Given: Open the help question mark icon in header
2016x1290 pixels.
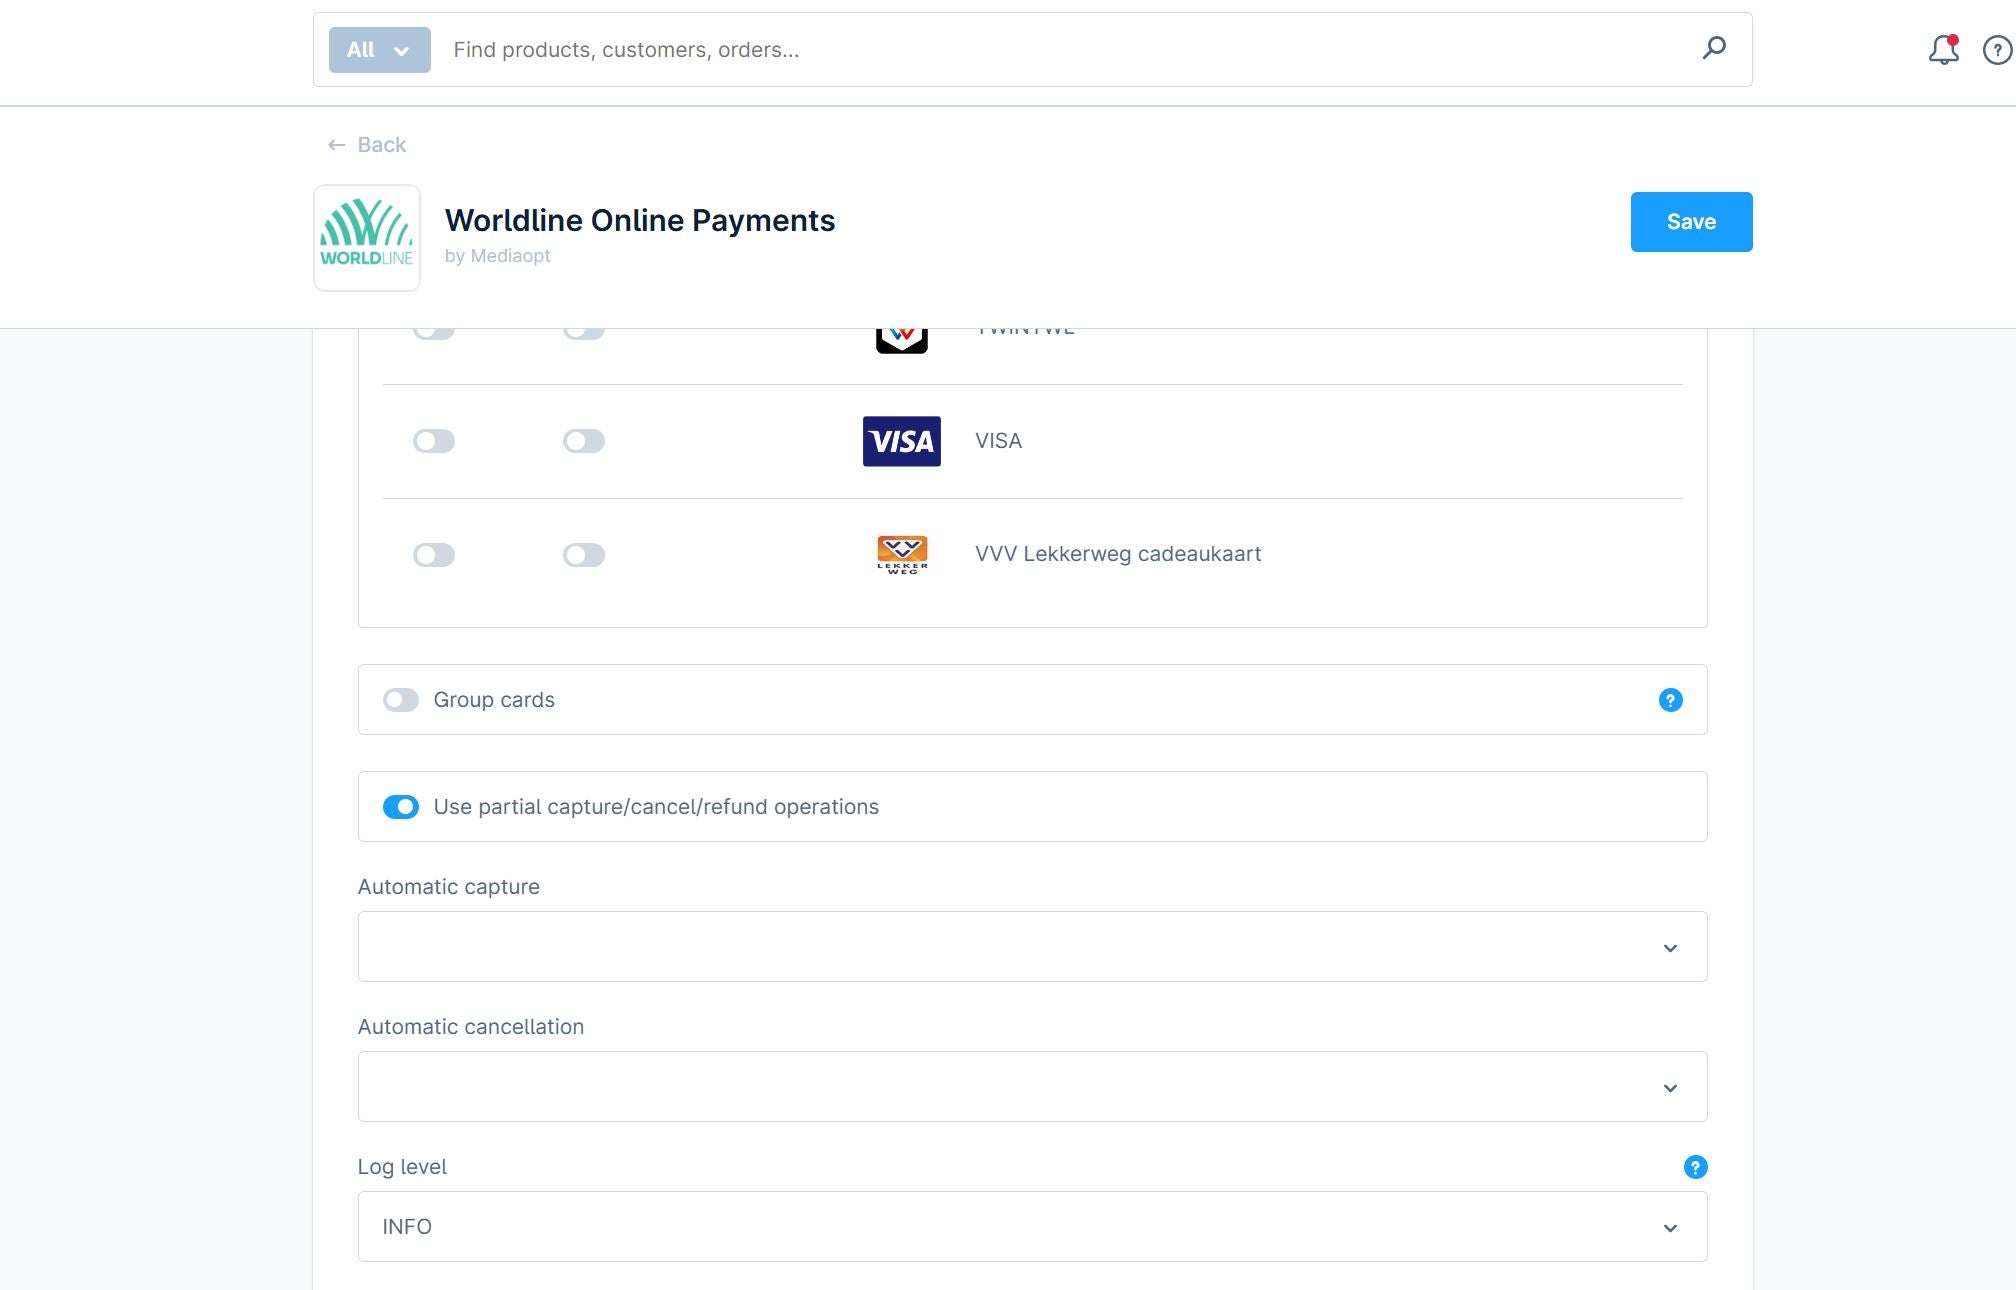Looking at the screenshot, I should tap(1997, 50).
